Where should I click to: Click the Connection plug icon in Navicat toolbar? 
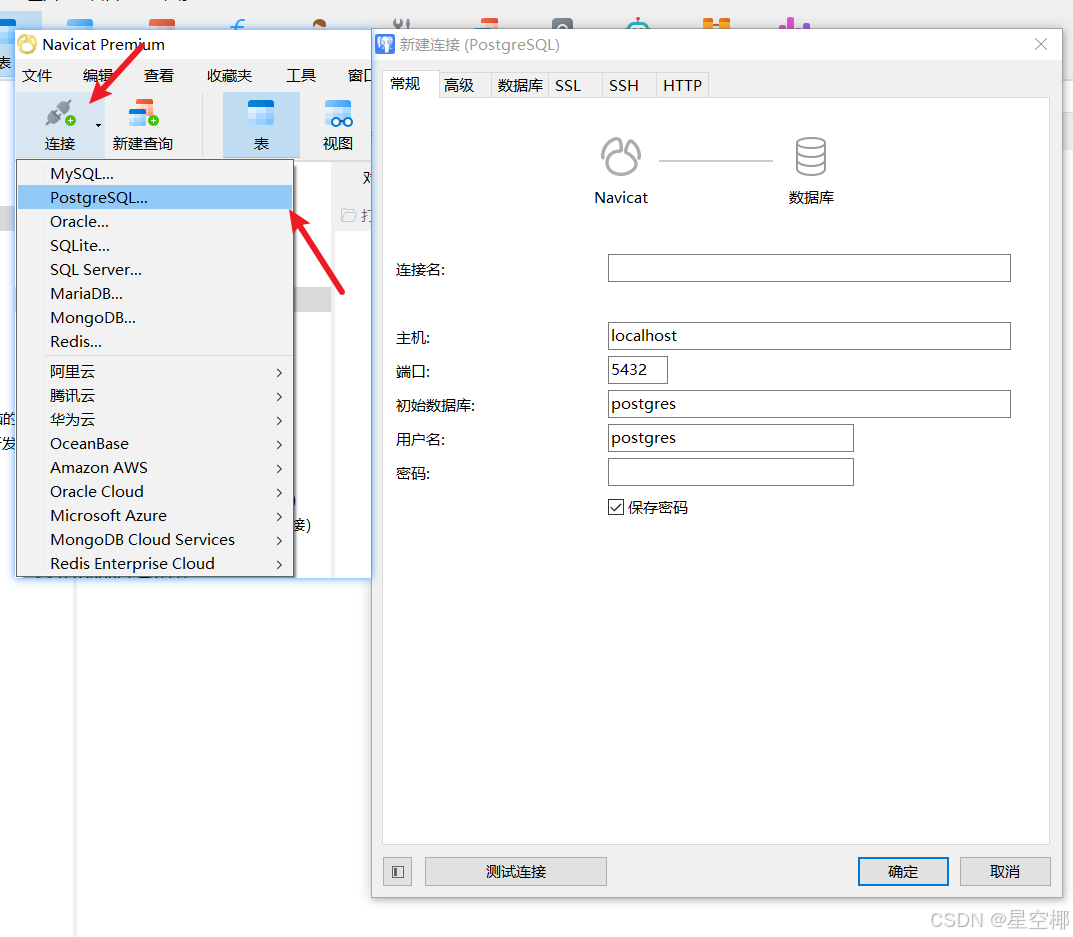(60, 114)
